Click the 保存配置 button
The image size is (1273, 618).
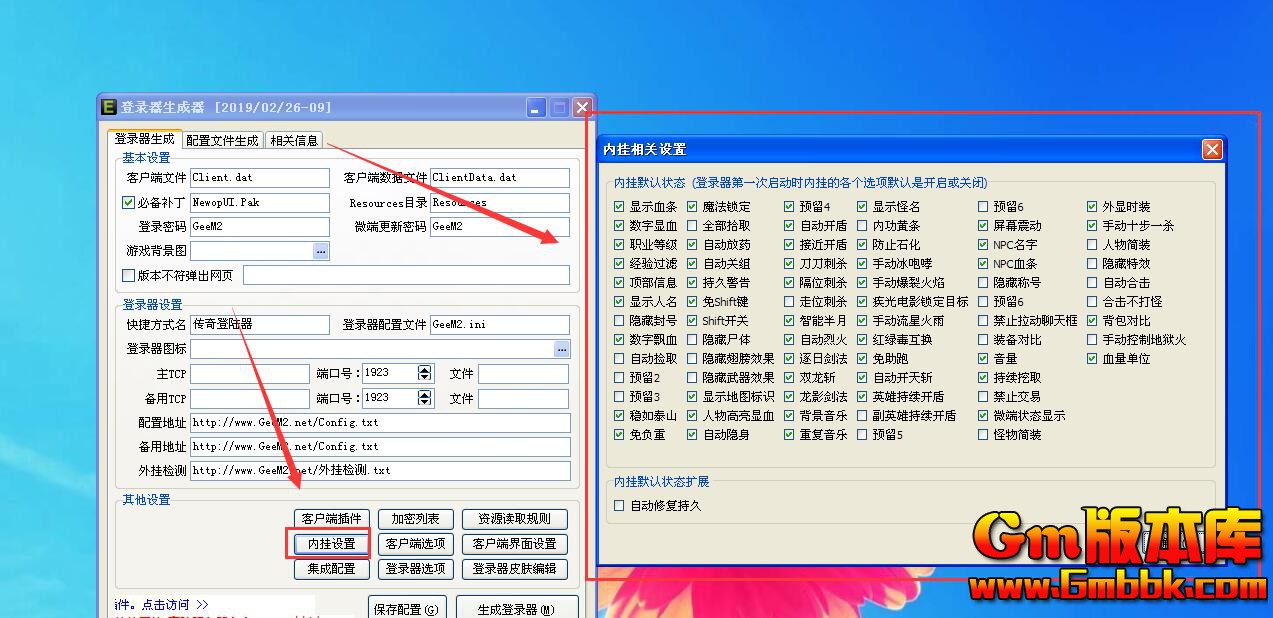(x=408, y=609)
